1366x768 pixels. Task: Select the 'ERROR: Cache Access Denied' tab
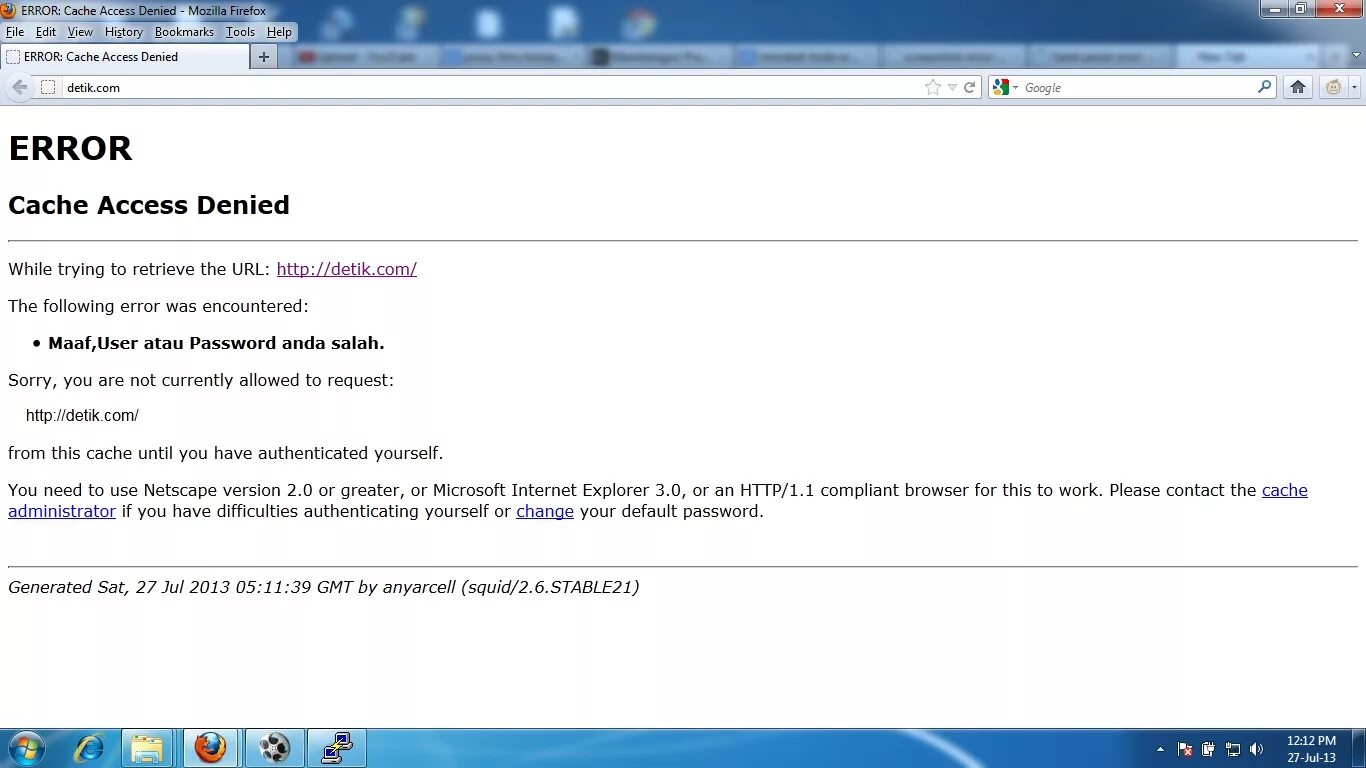point(124,57)
